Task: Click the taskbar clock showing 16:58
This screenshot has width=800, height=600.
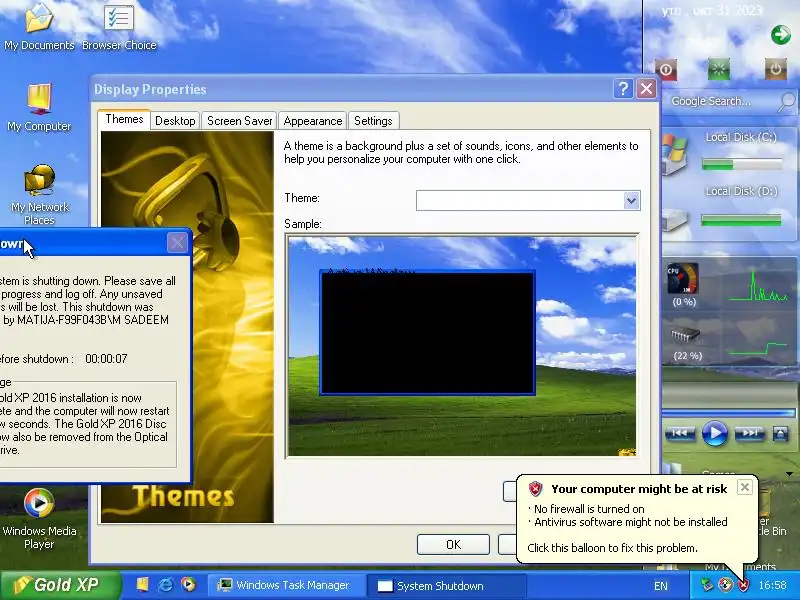Action: [772, 585]
